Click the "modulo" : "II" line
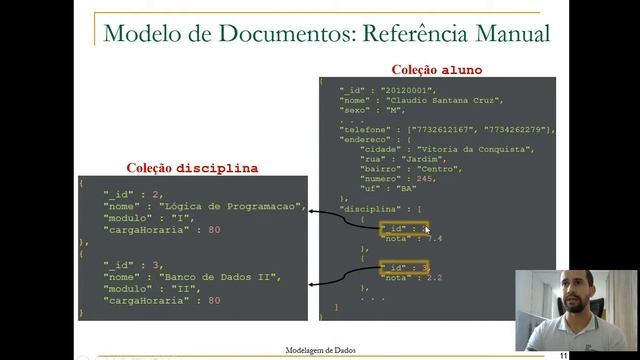The image size is (640, 360). tap(152, 289)
